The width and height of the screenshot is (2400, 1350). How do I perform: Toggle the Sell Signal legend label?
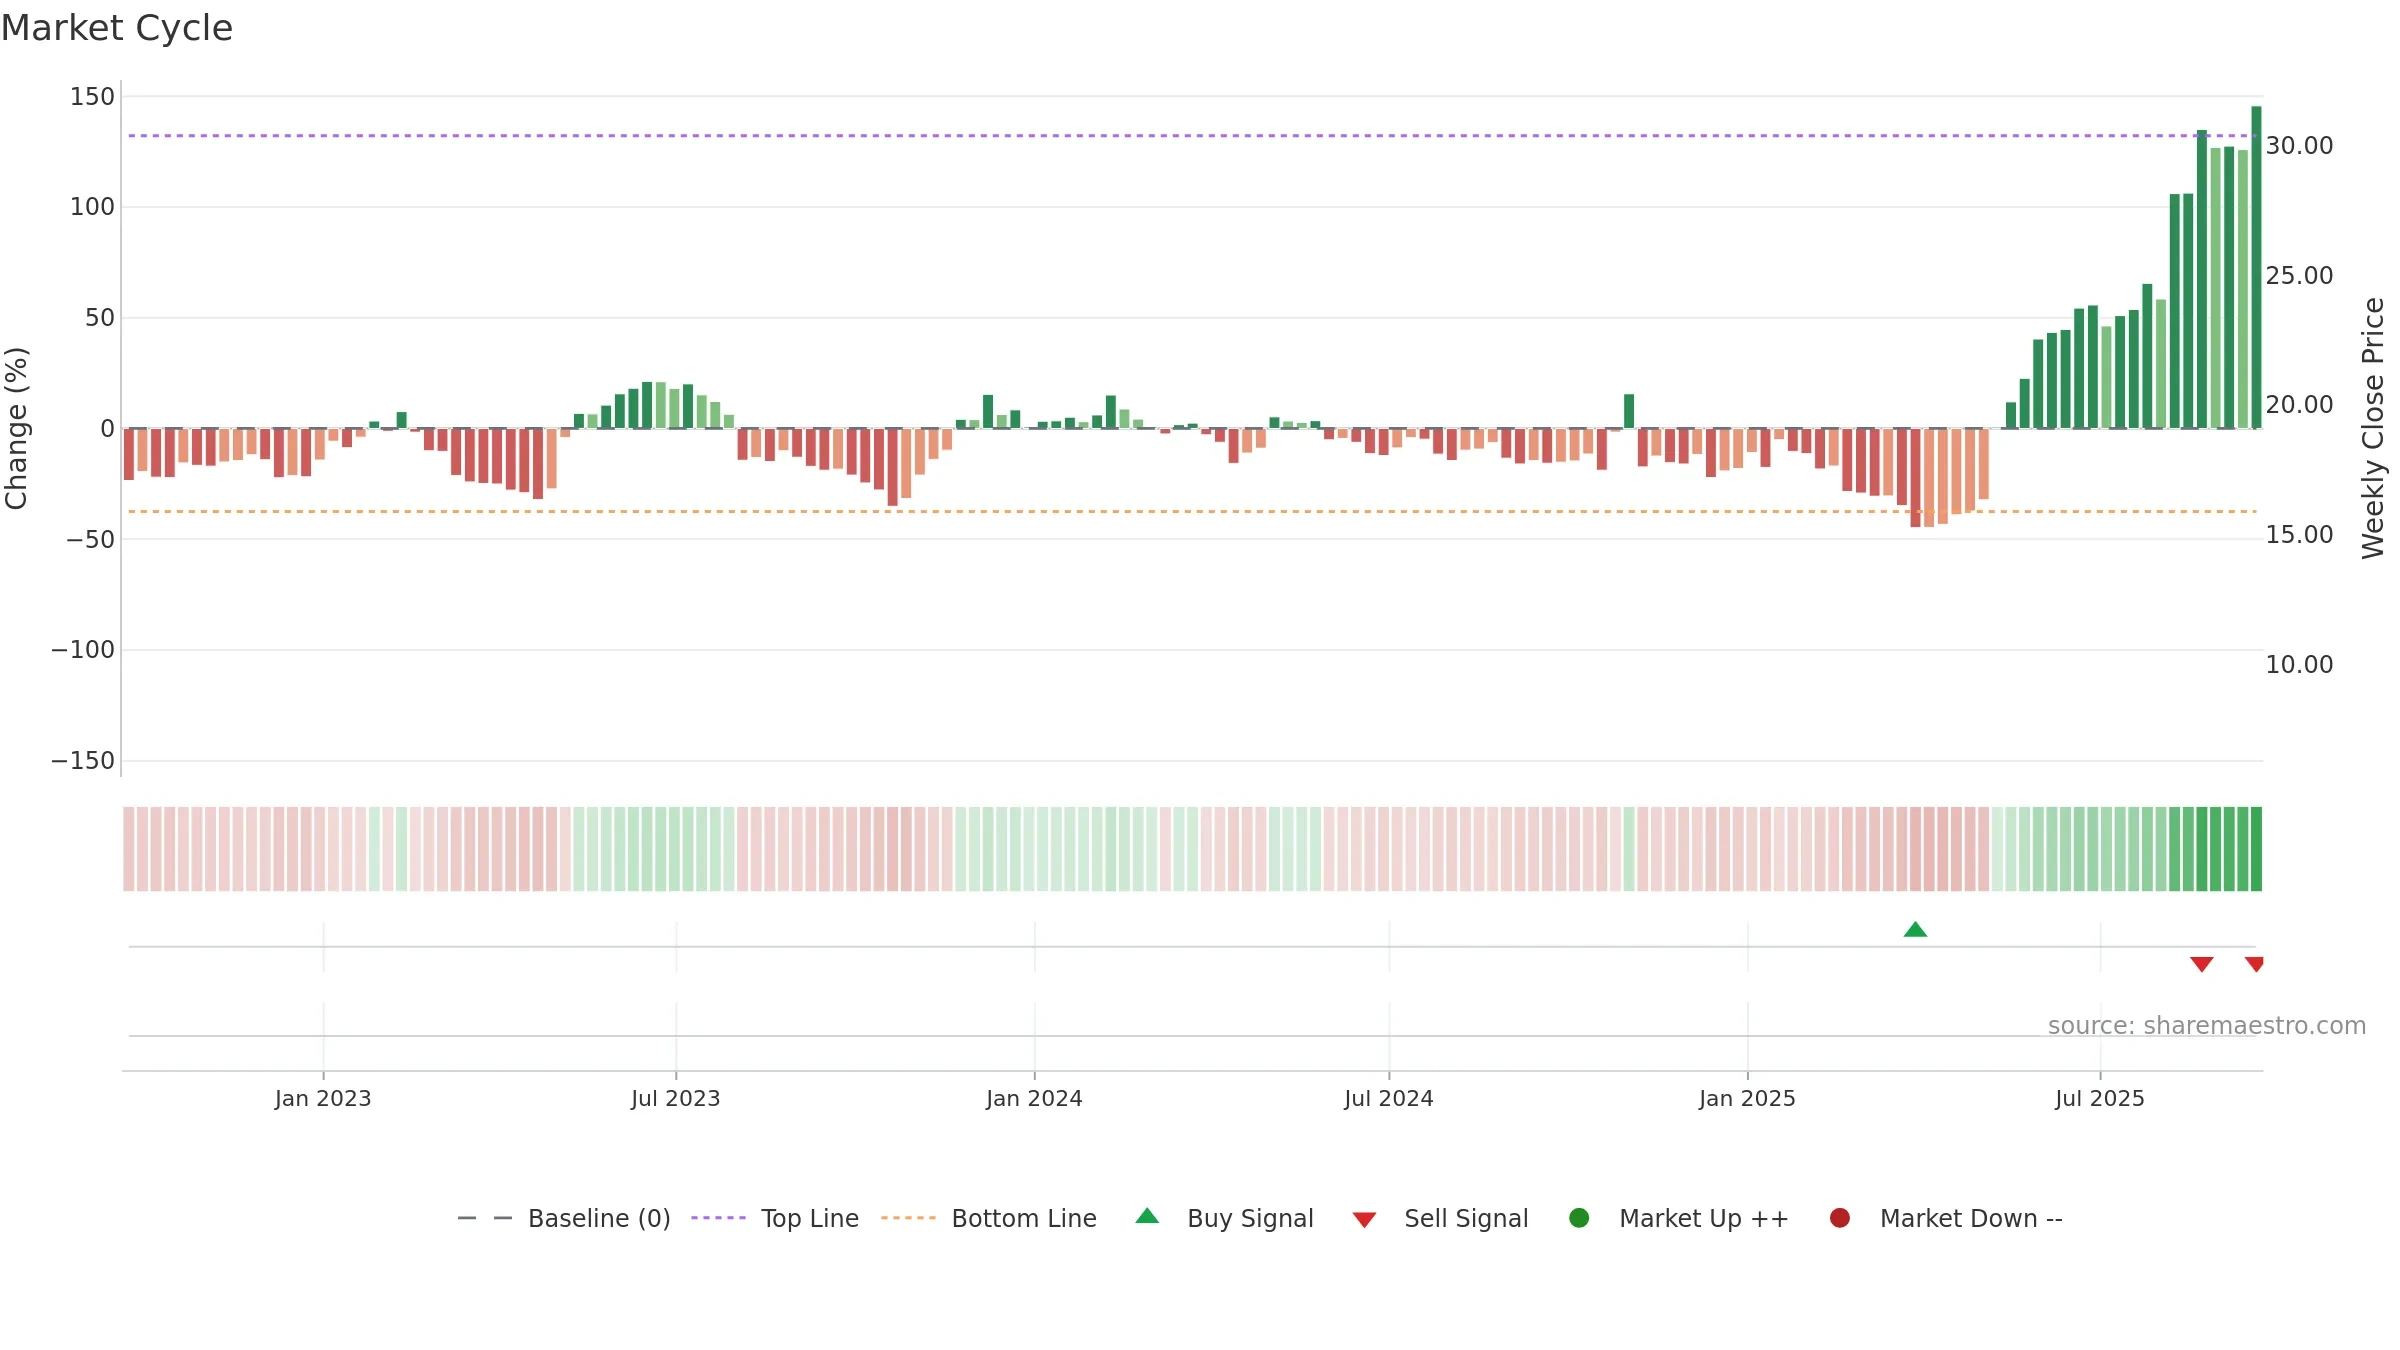(1466, 1219)
